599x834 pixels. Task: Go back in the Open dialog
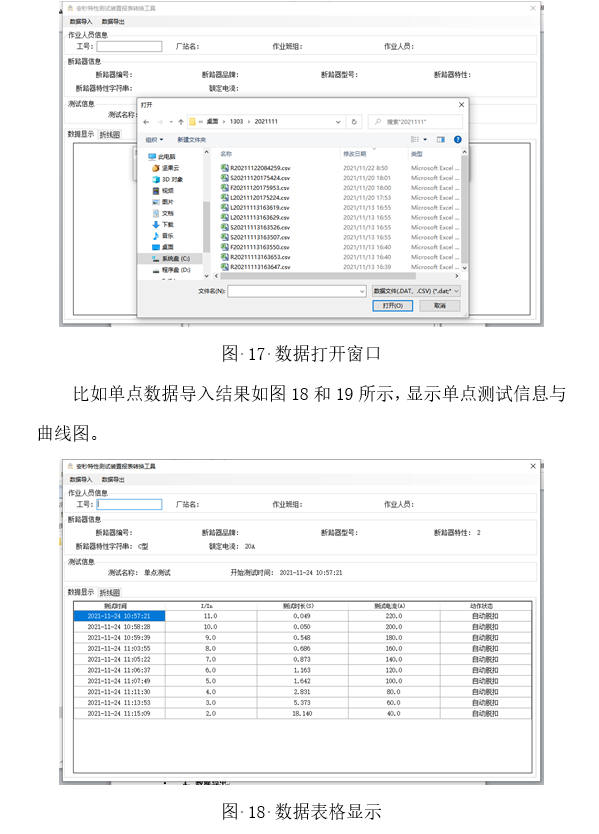pyautogui.click(x=146, y=122)
